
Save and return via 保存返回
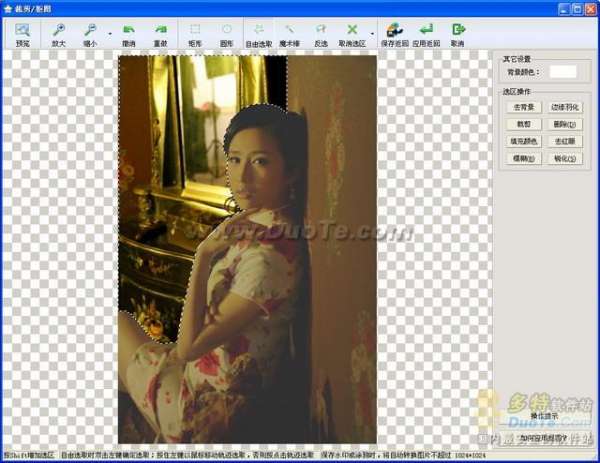[394, 35]
